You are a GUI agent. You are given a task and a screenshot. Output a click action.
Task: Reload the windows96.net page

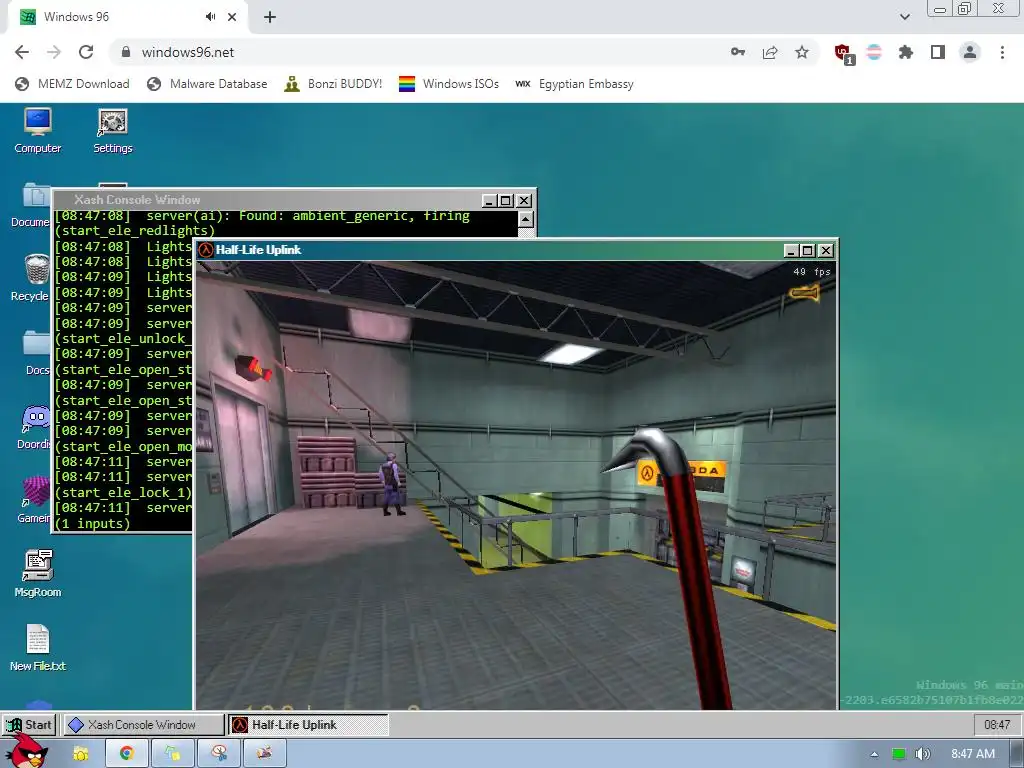pos(86,52)
